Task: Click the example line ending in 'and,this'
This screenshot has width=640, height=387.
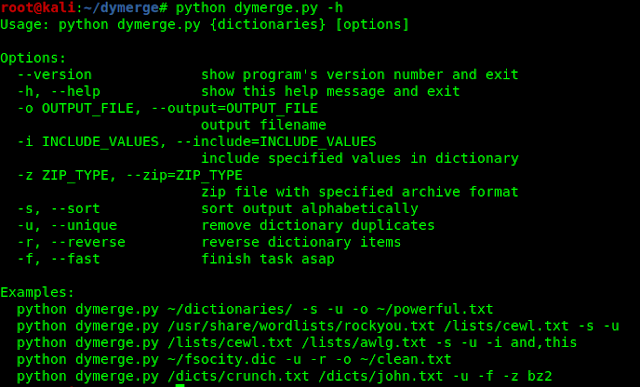Action: (297, 343)
